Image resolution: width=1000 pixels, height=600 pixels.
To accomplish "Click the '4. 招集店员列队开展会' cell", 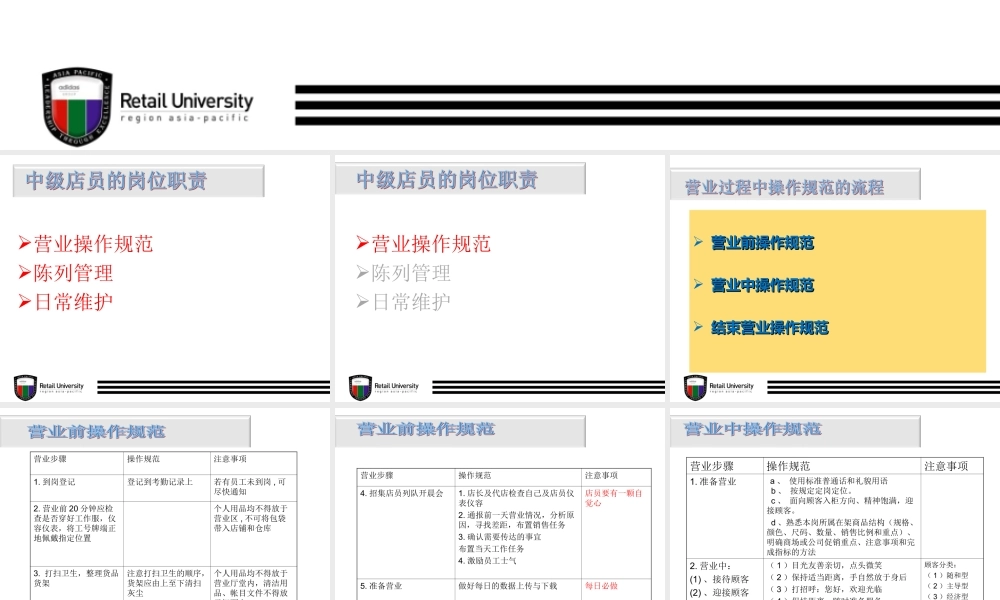I will 406,532.
